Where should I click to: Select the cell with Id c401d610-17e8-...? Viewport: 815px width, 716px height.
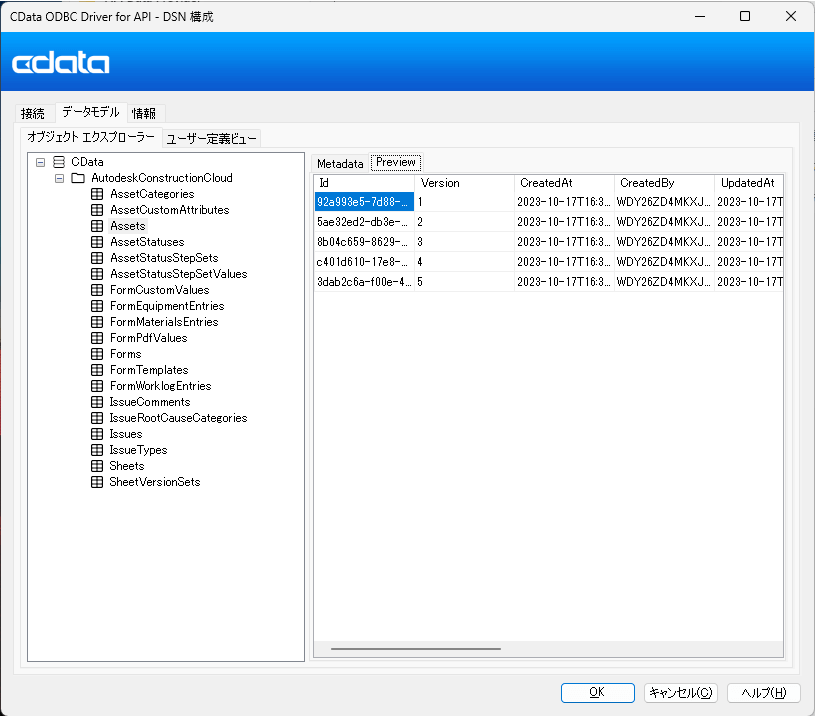pos(364,262)
